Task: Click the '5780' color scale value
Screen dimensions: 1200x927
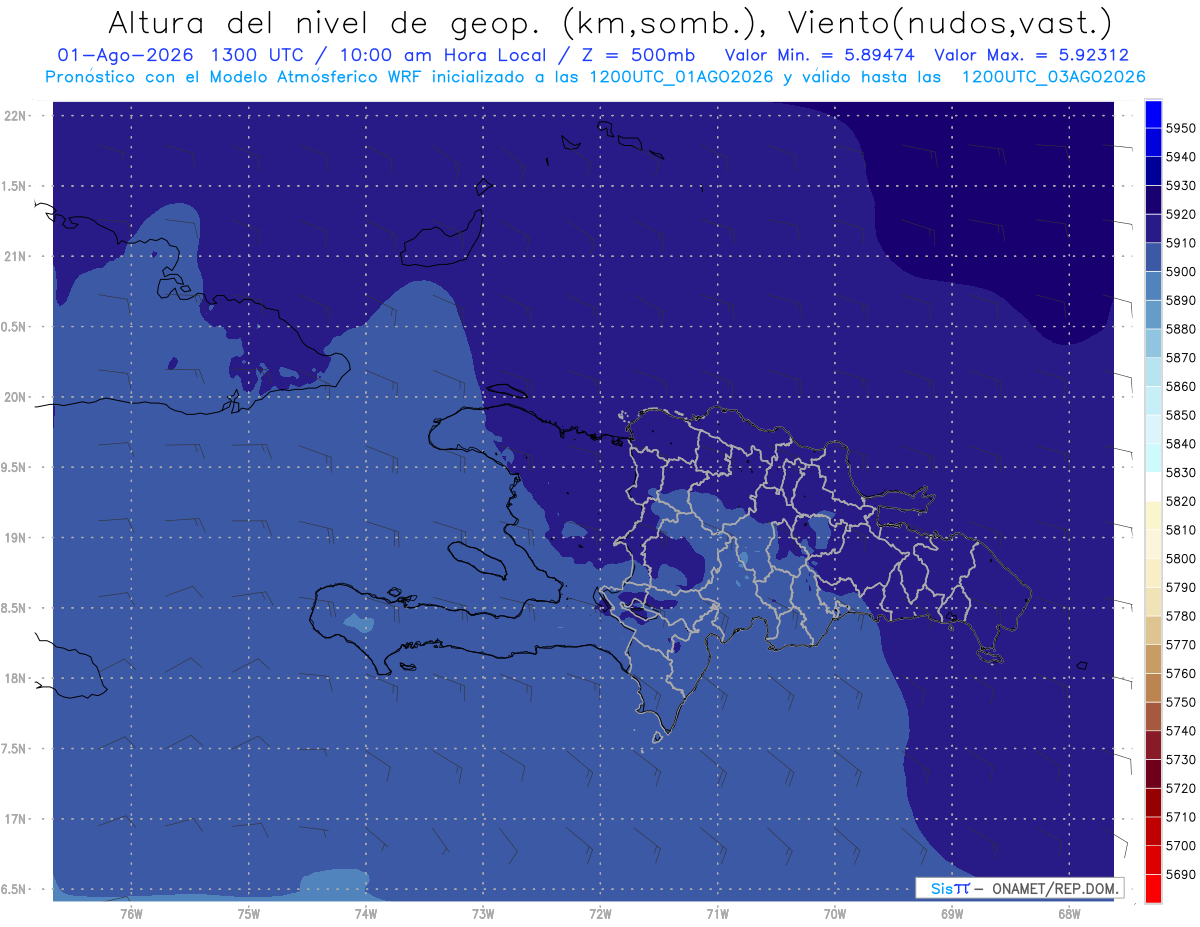Action: [x=1180, y=616]
